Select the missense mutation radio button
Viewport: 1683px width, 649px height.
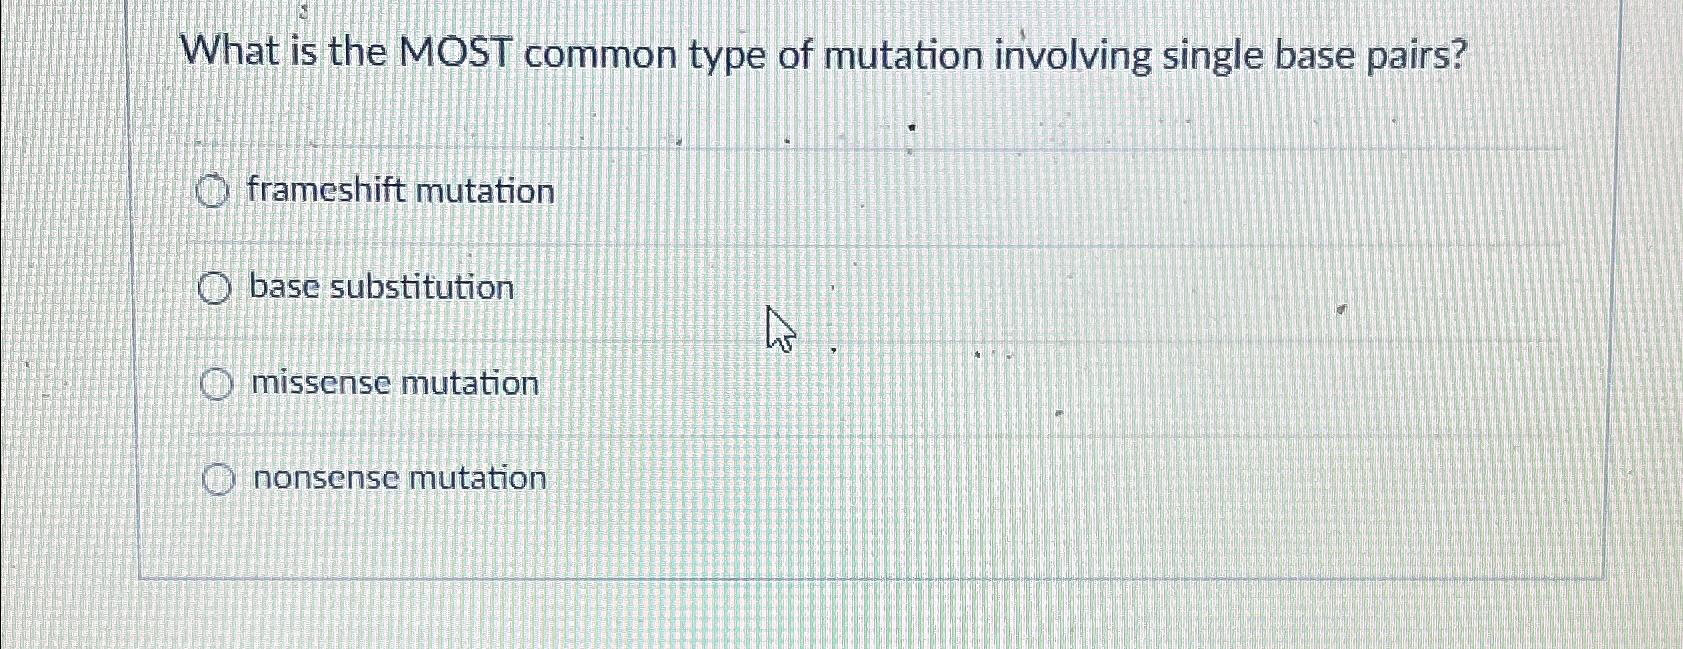click(x=218, y=384)
